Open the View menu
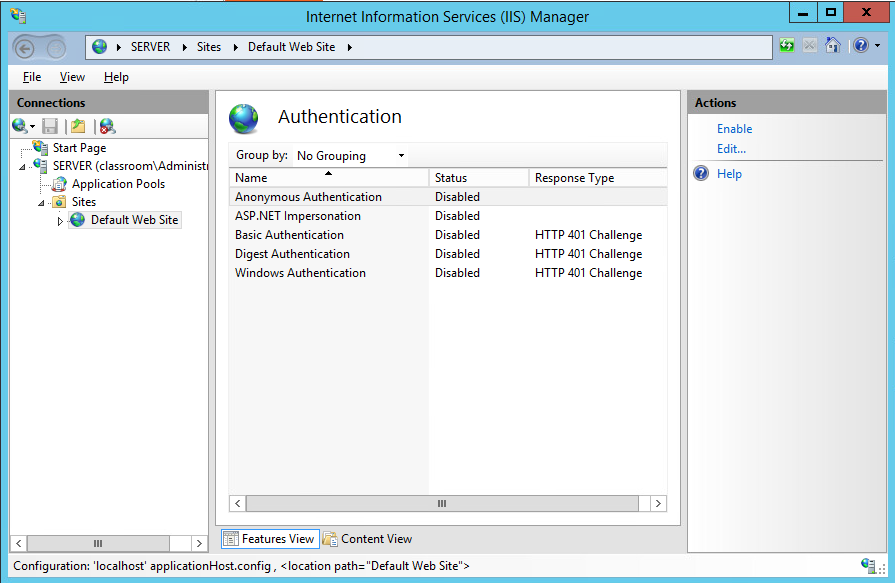The width and height of the screenshot is (895, 583). [72, 77]
